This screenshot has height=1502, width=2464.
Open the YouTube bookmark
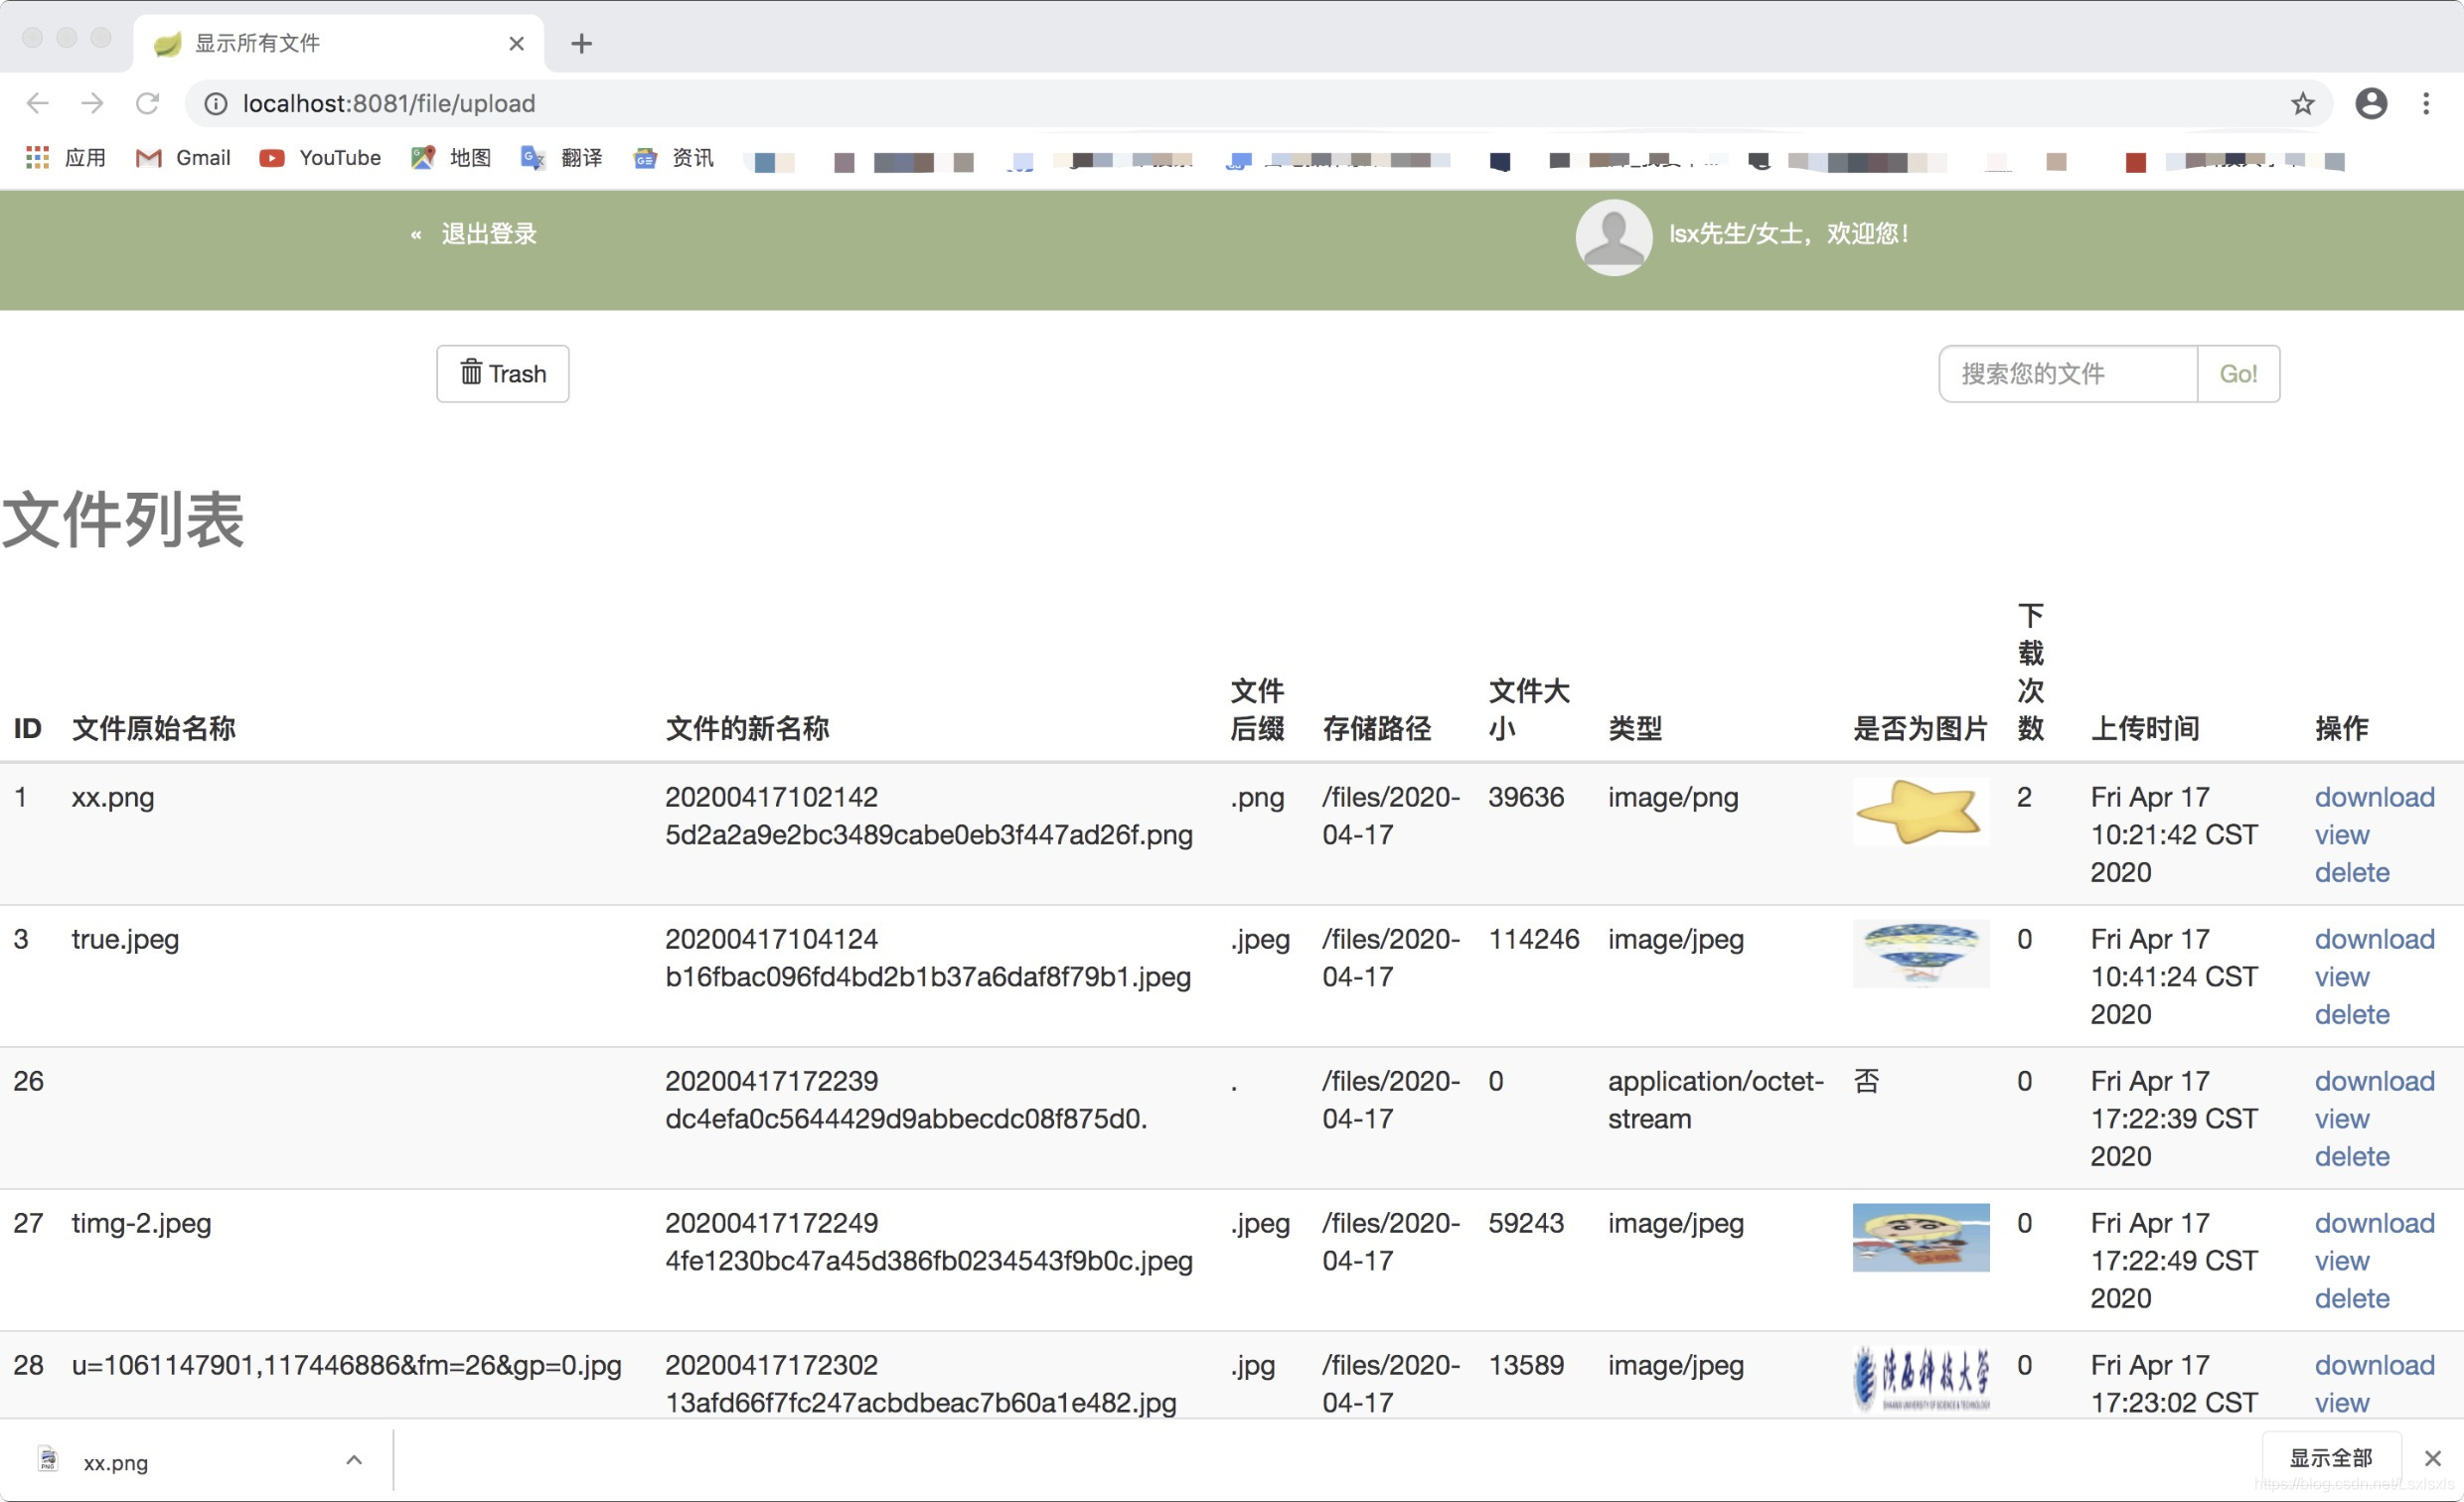click(x=320, y=157)
